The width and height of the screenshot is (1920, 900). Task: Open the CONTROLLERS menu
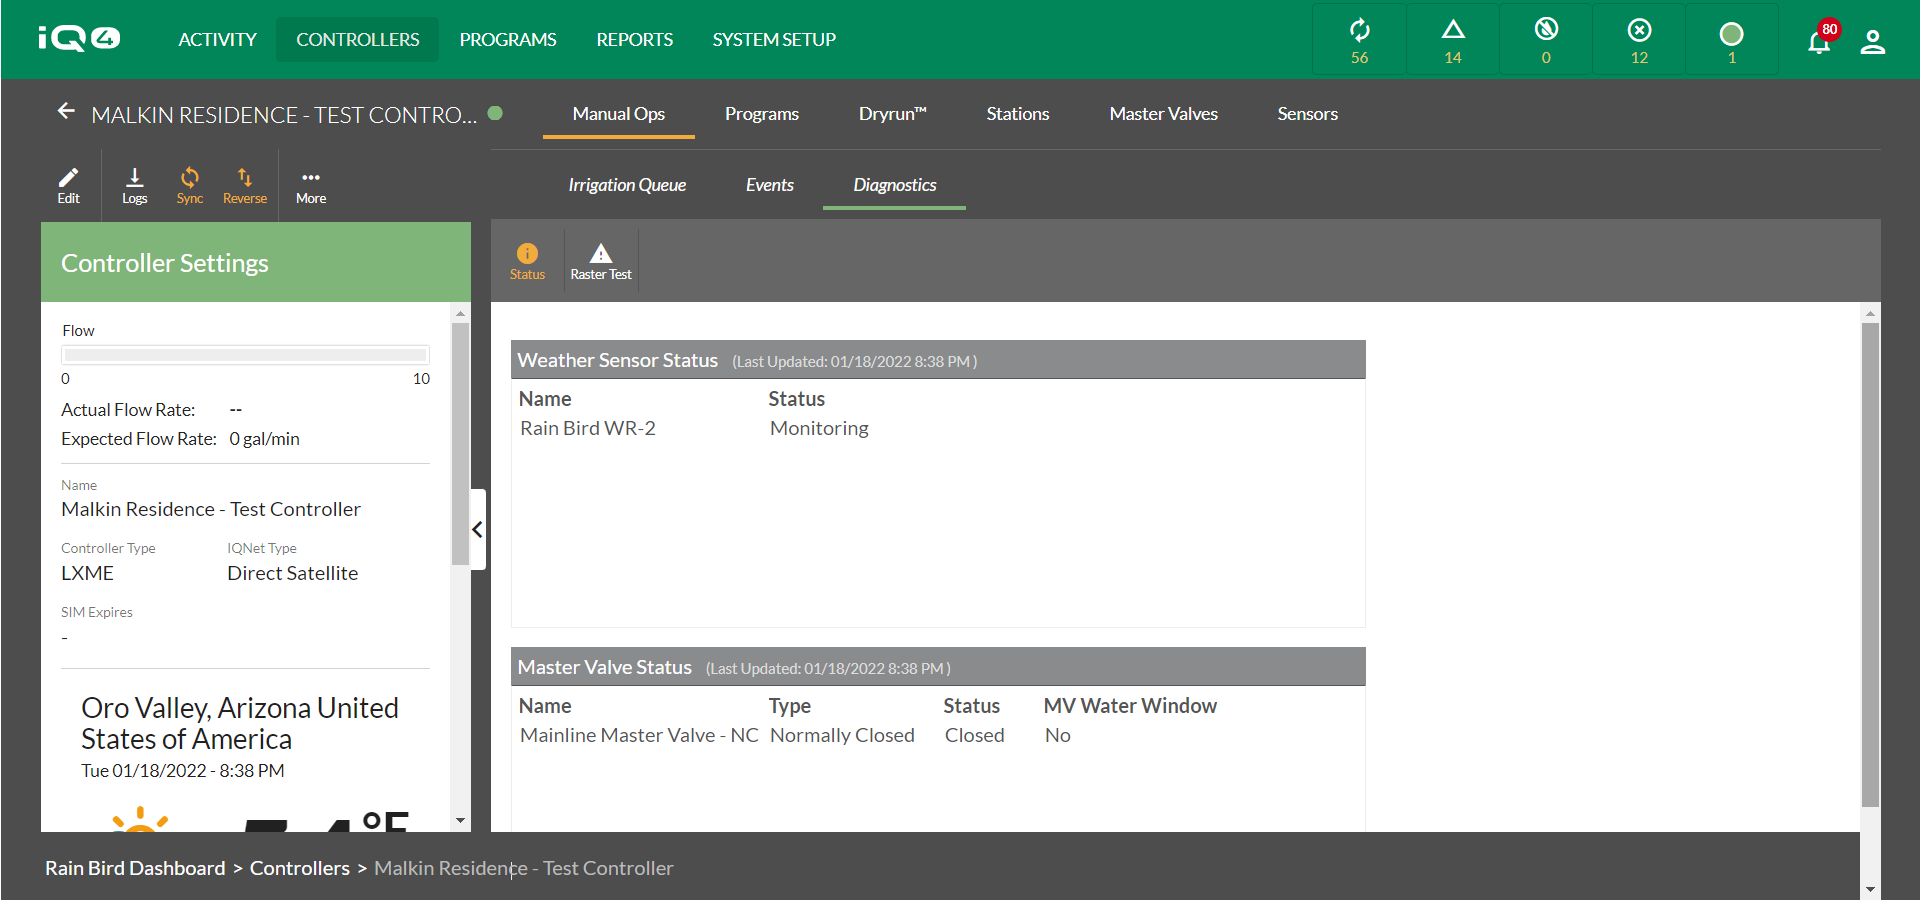point(357,40)
